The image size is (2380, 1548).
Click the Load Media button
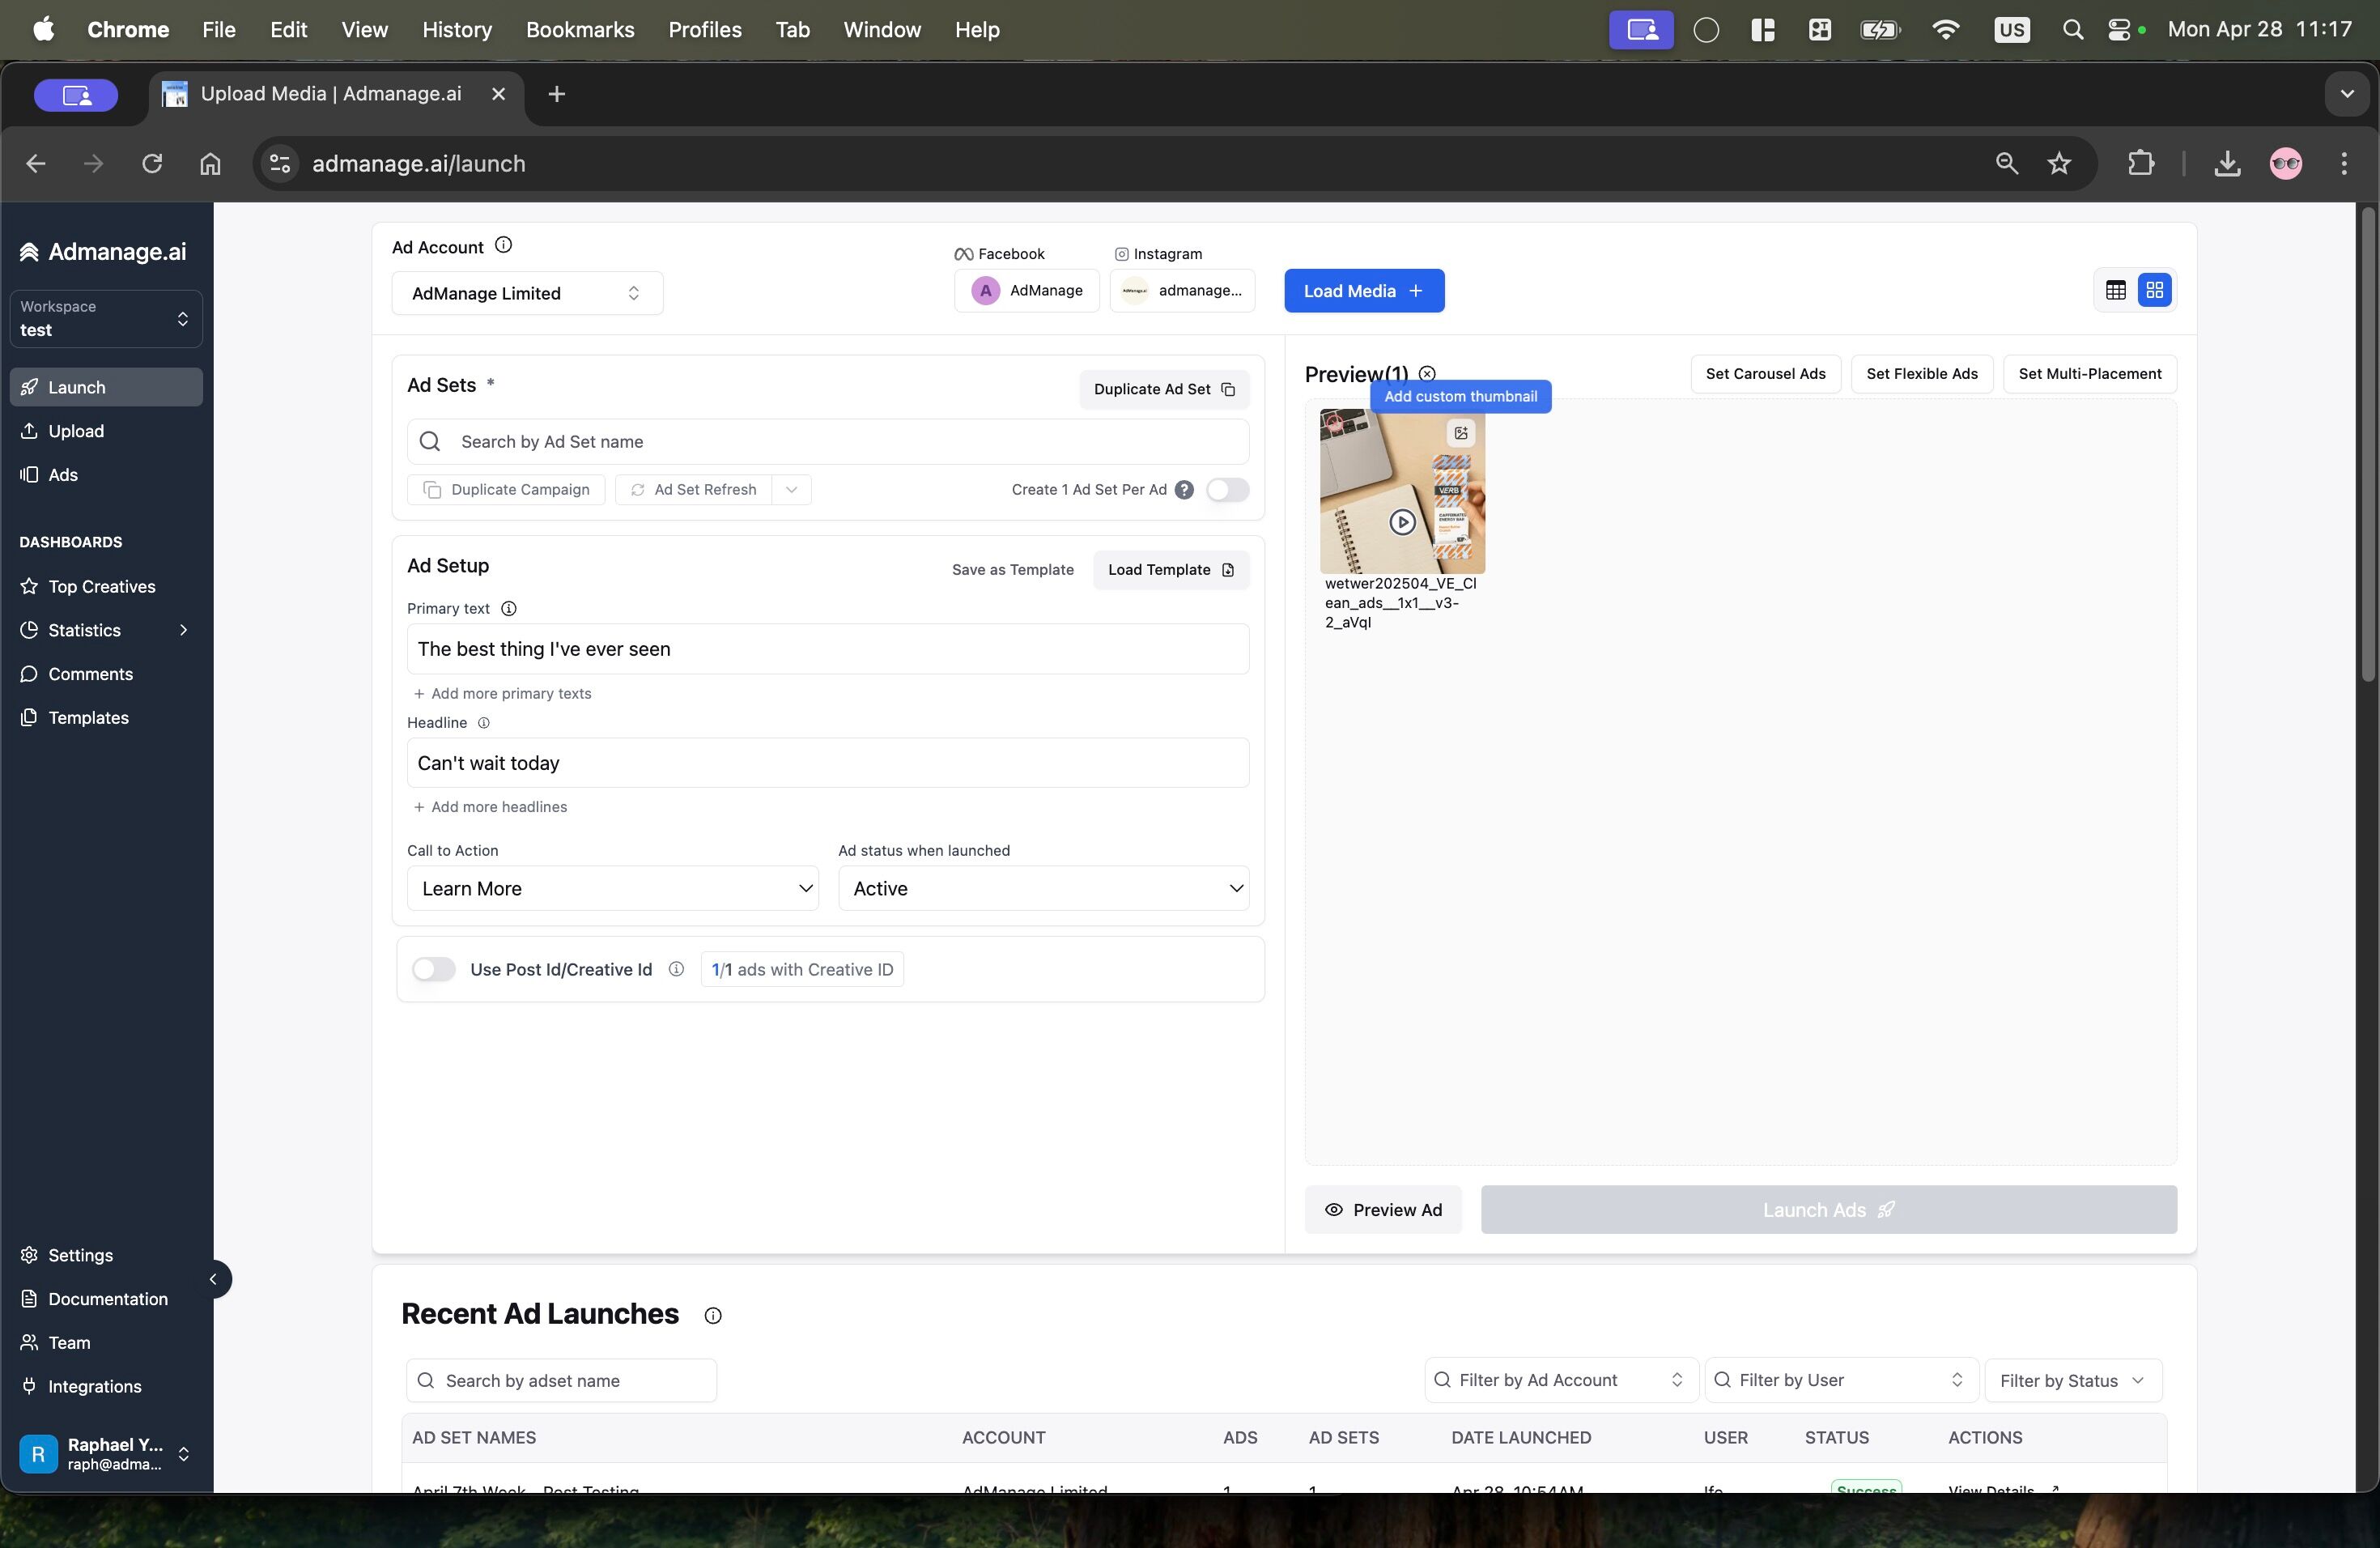[1363, 291]
